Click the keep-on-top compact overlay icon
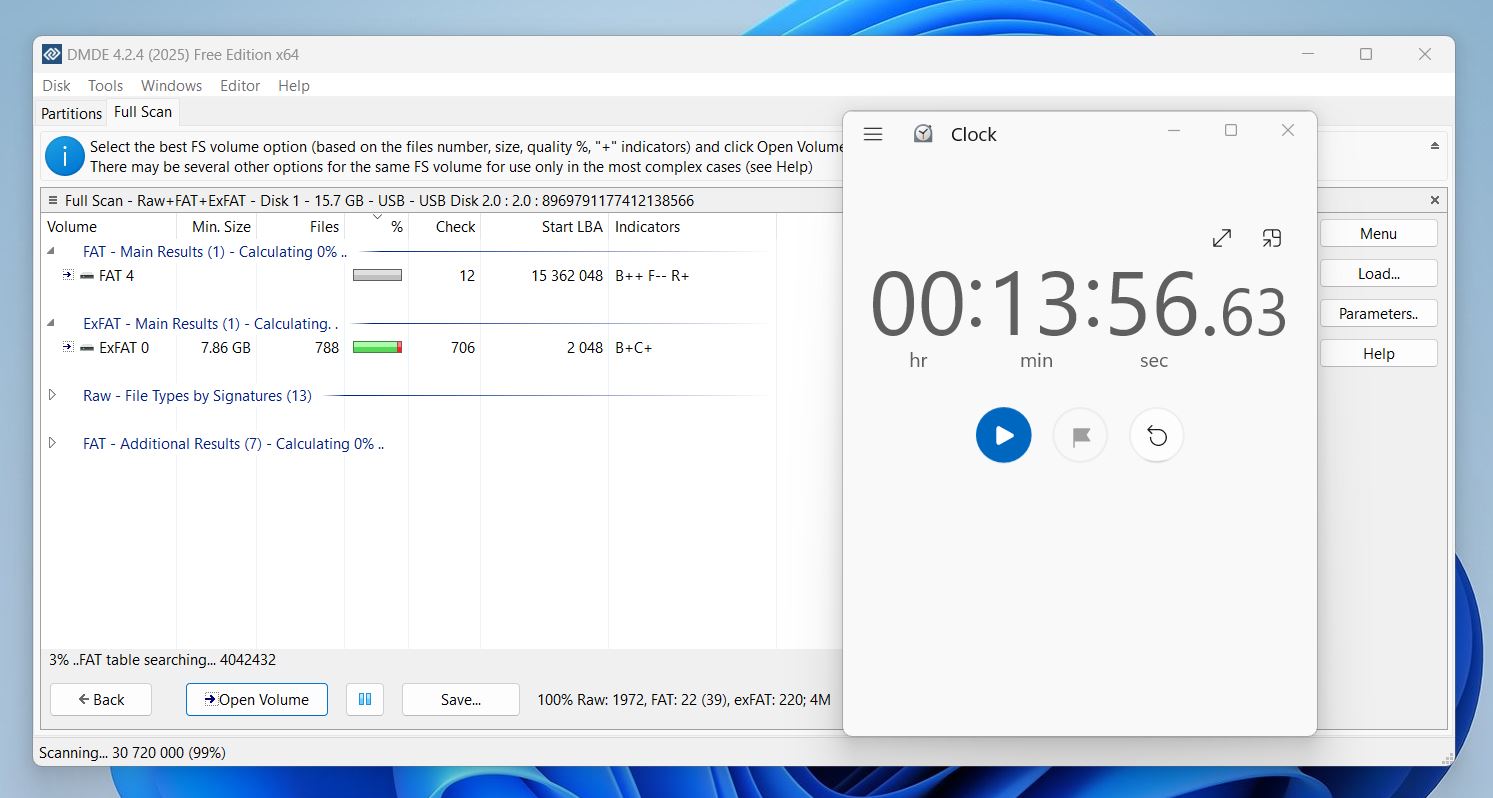 coord(1271,238)
